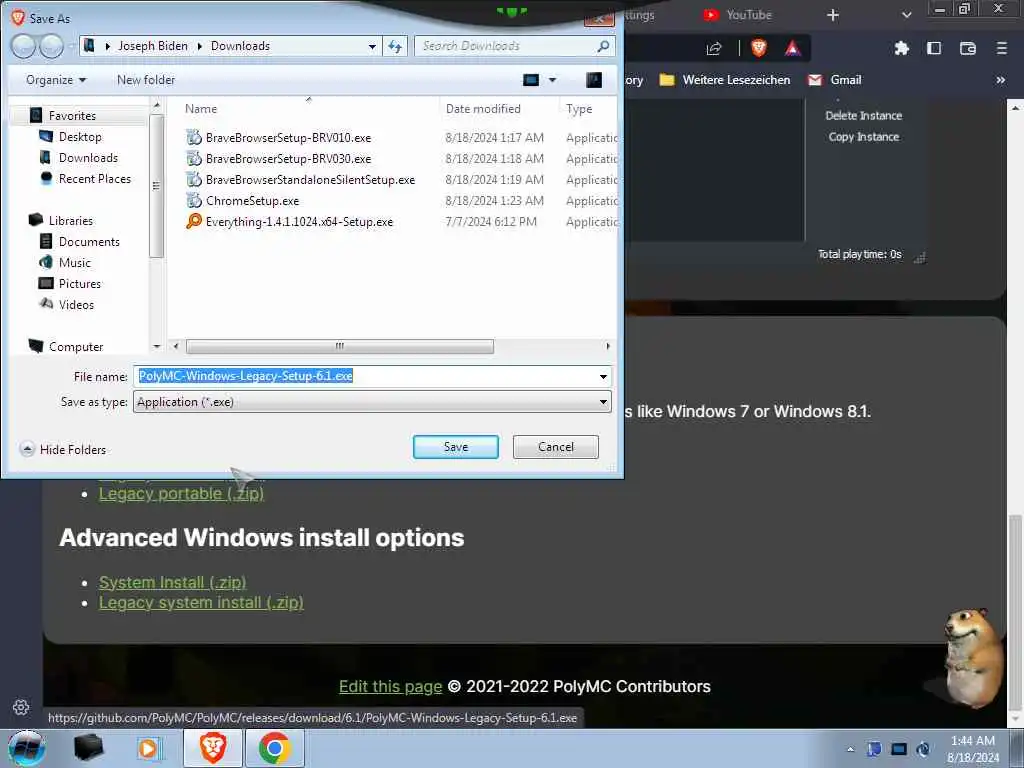The image size is (1024, 768).
Task: Open the browser extensions puzzle icon
Action: [902, 48]
